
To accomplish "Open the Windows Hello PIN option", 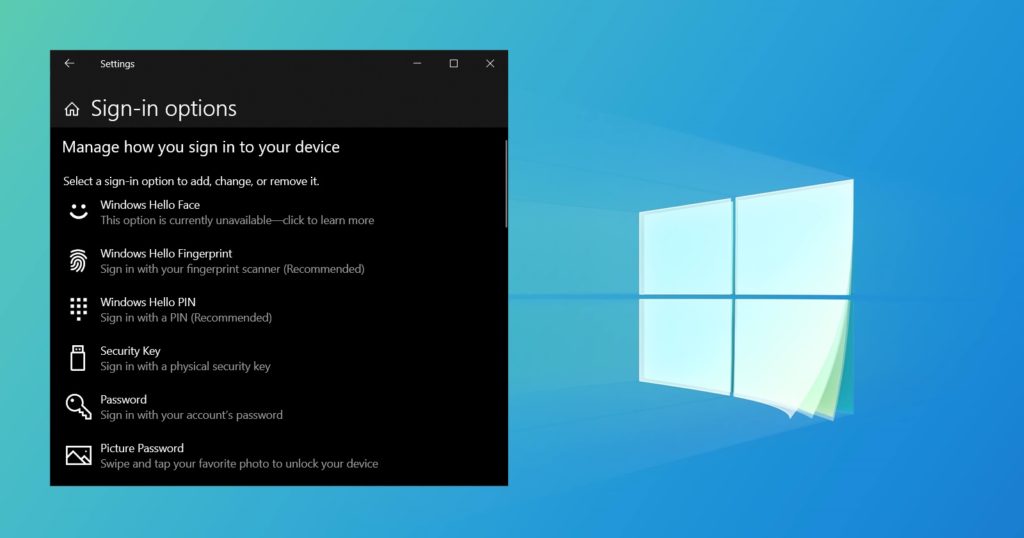I will point(279,309).
